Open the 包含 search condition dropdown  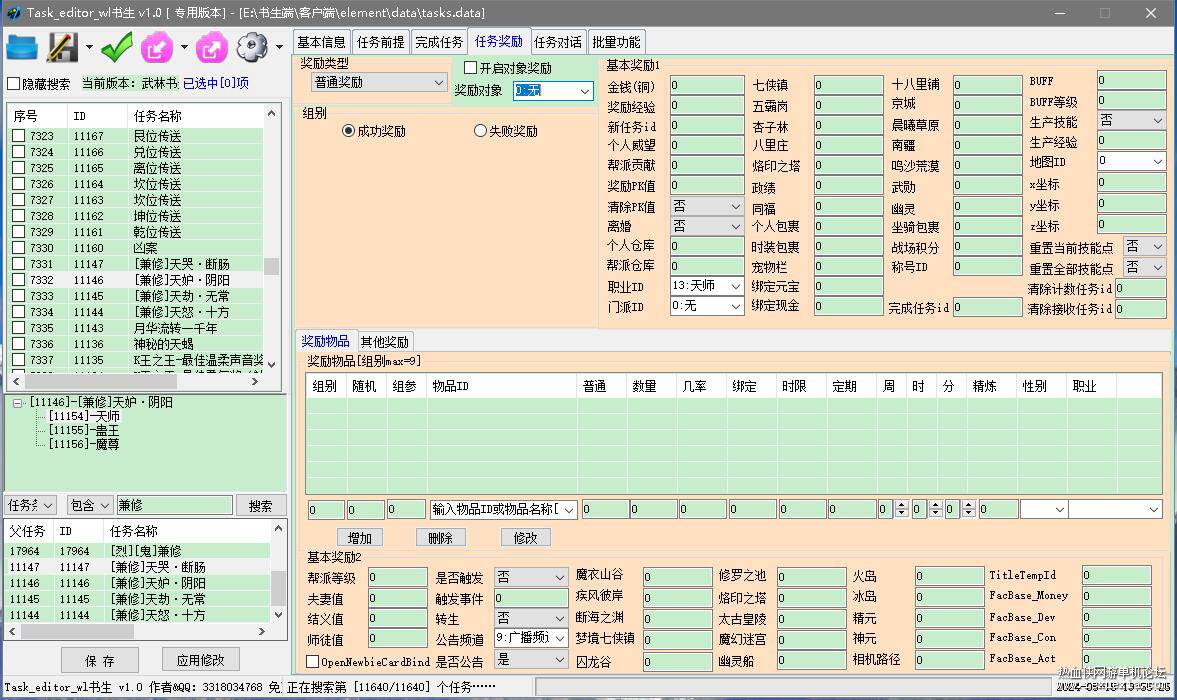point(89,505)
